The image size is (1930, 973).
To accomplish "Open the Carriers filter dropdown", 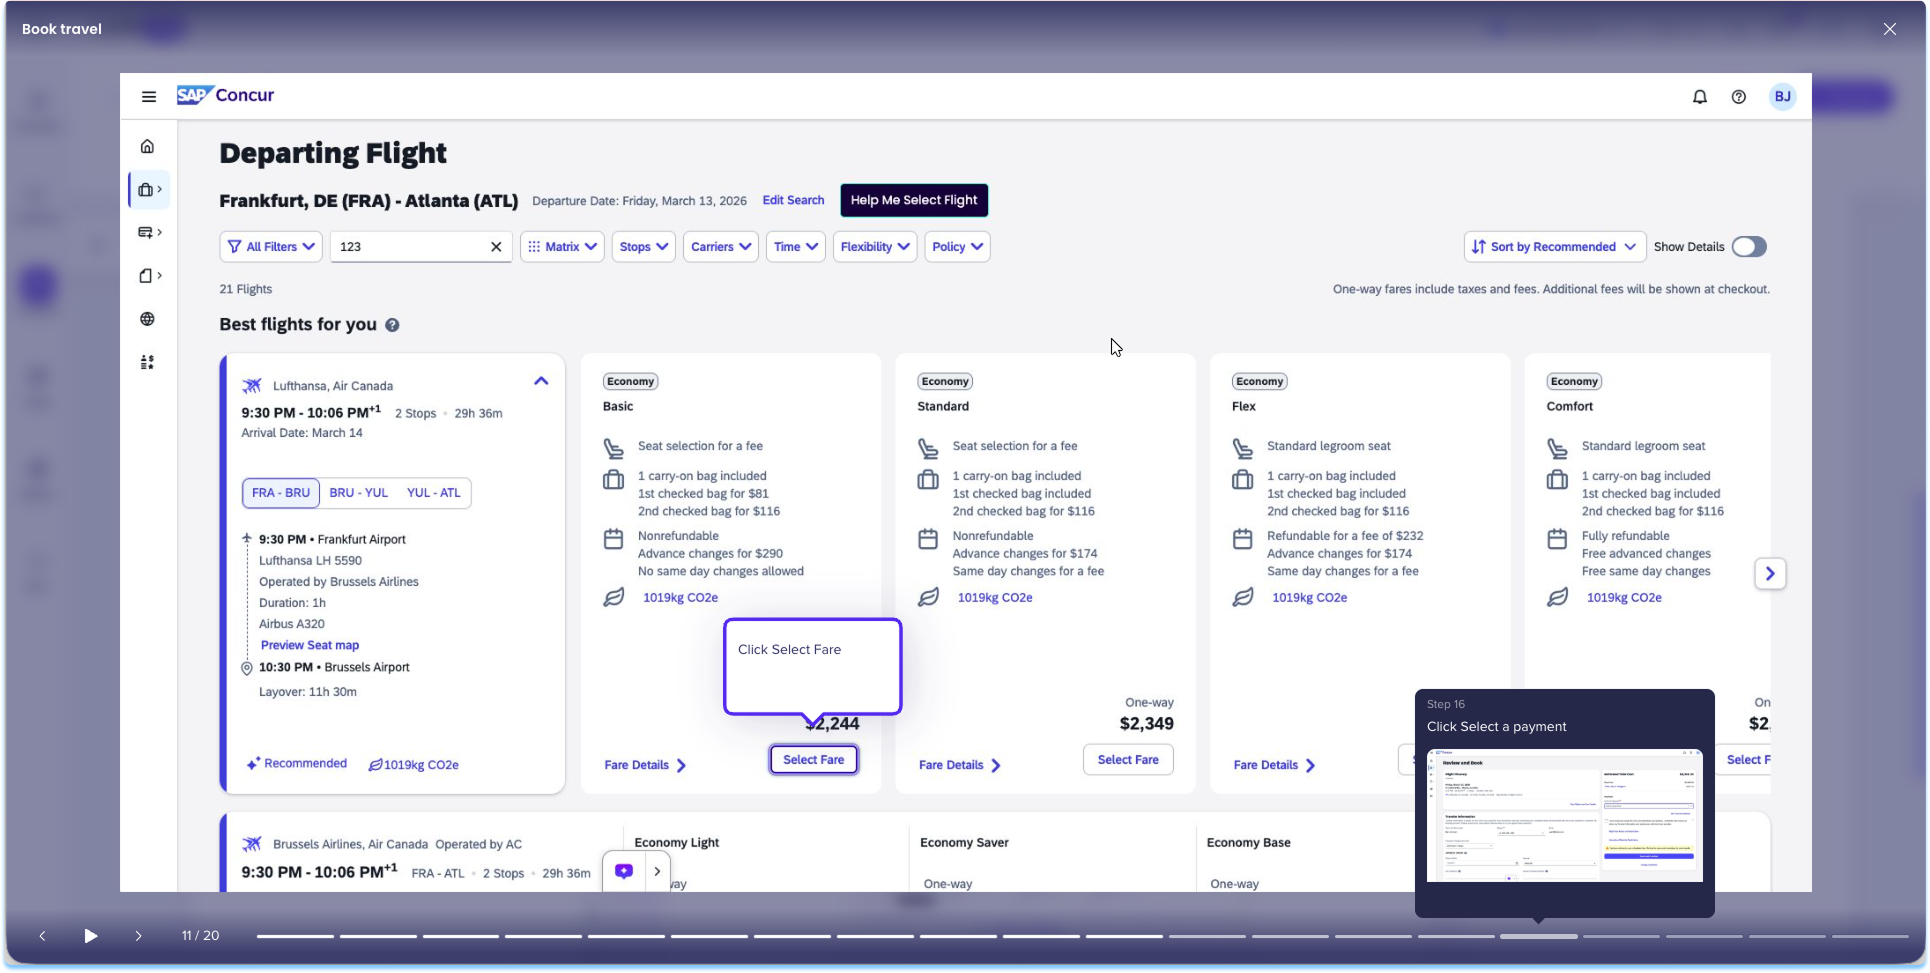I will [720, 247].
